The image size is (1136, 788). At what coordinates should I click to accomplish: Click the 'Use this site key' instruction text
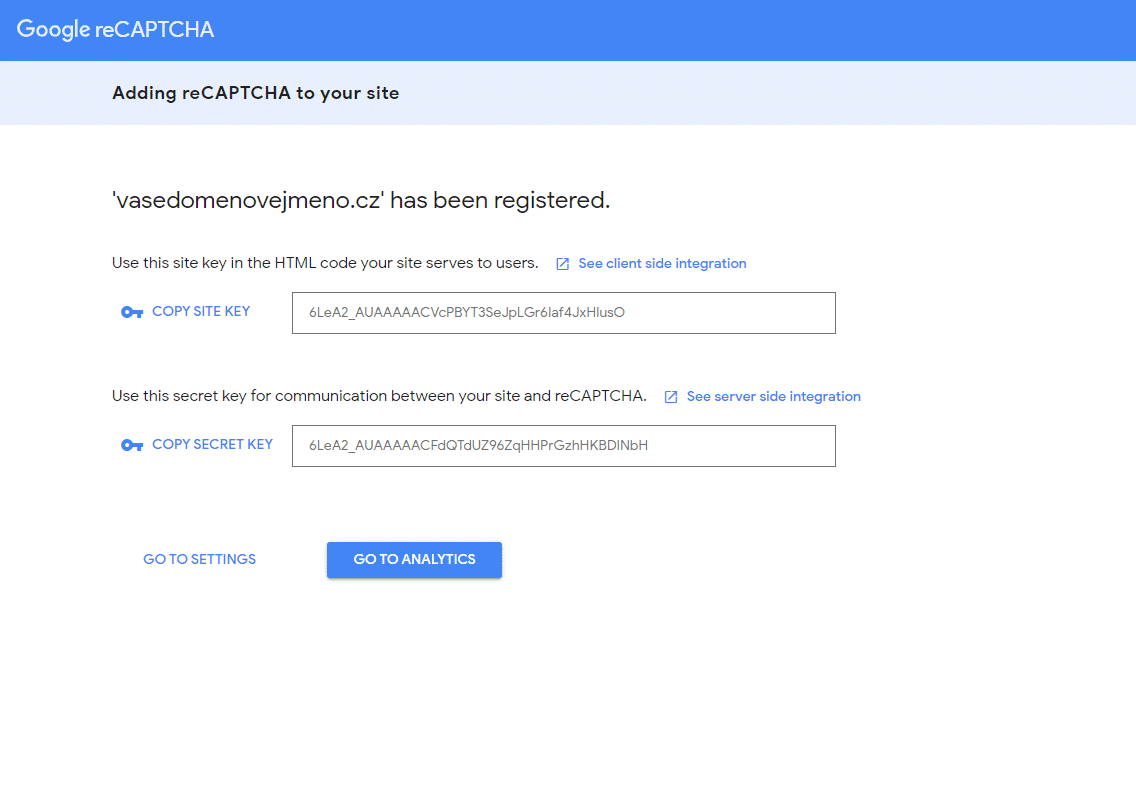pyautogui.click(x=325, y=263)
